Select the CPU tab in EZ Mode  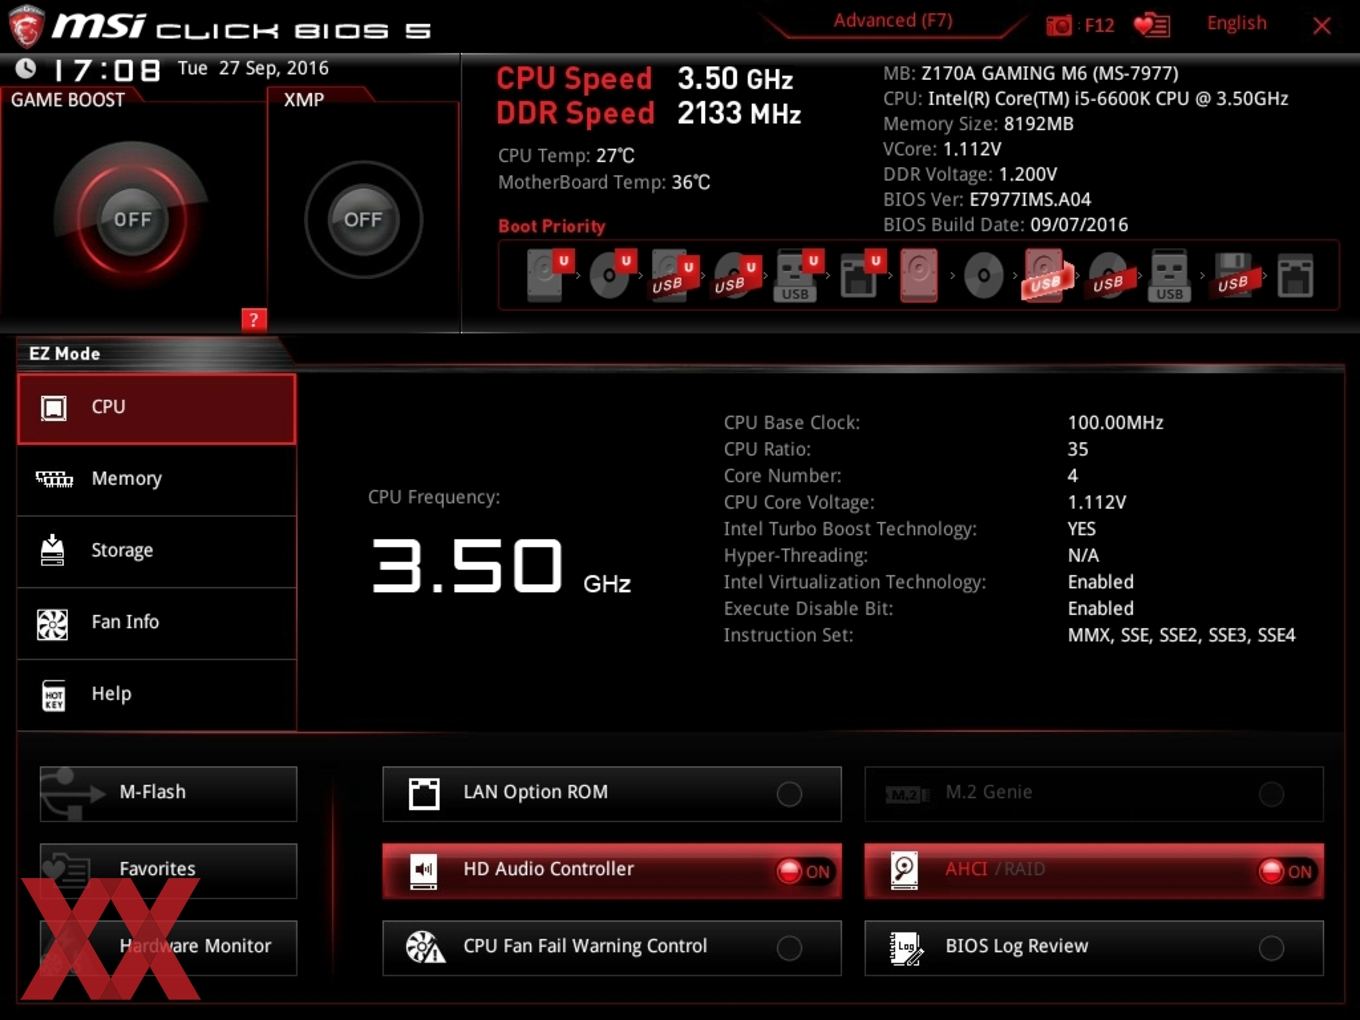tap(157, 408)
